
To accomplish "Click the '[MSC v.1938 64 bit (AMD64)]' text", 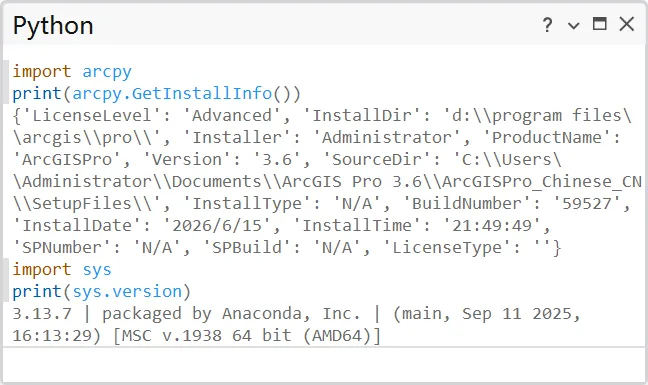I will (247, 335).
